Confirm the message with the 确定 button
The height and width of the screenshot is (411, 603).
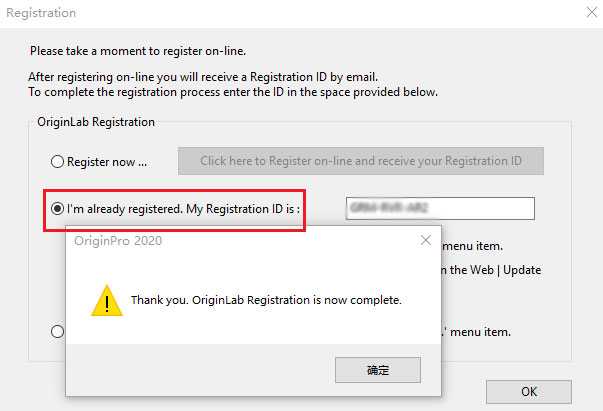click(378, 370)
